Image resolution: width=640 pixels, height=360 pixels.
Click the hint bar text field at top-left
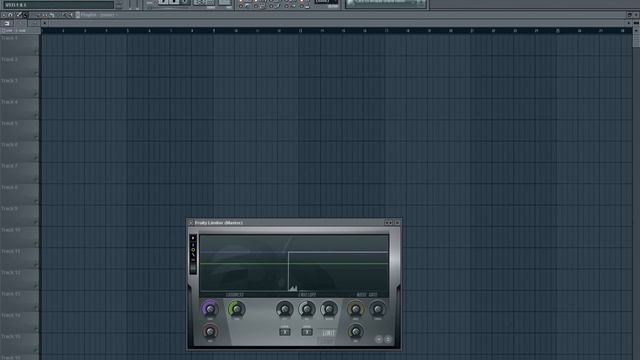(x=58, y=5)
